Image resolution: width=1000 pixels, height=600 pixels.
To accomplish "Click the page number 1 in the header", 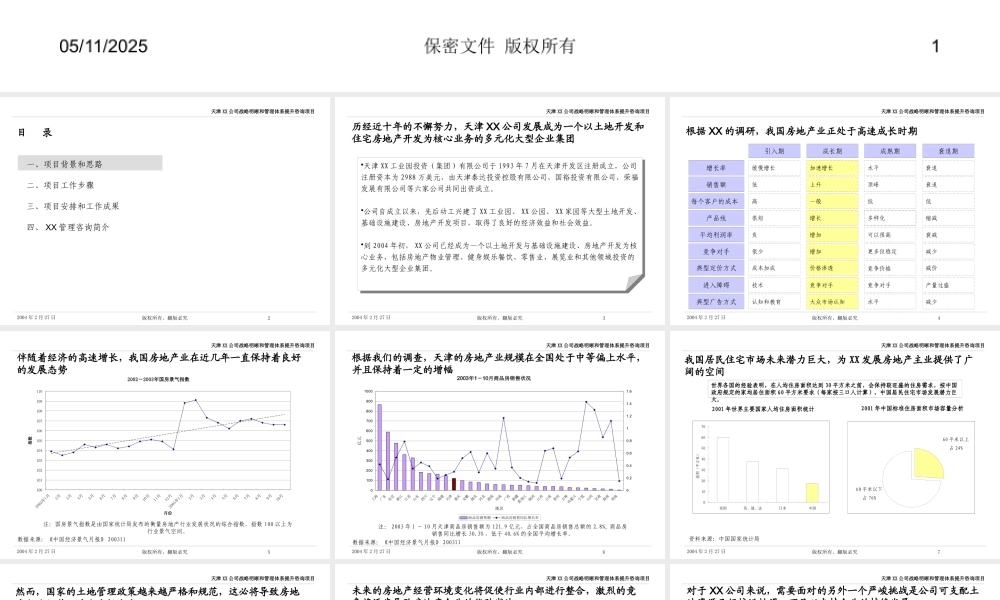I will coord(935,46).
